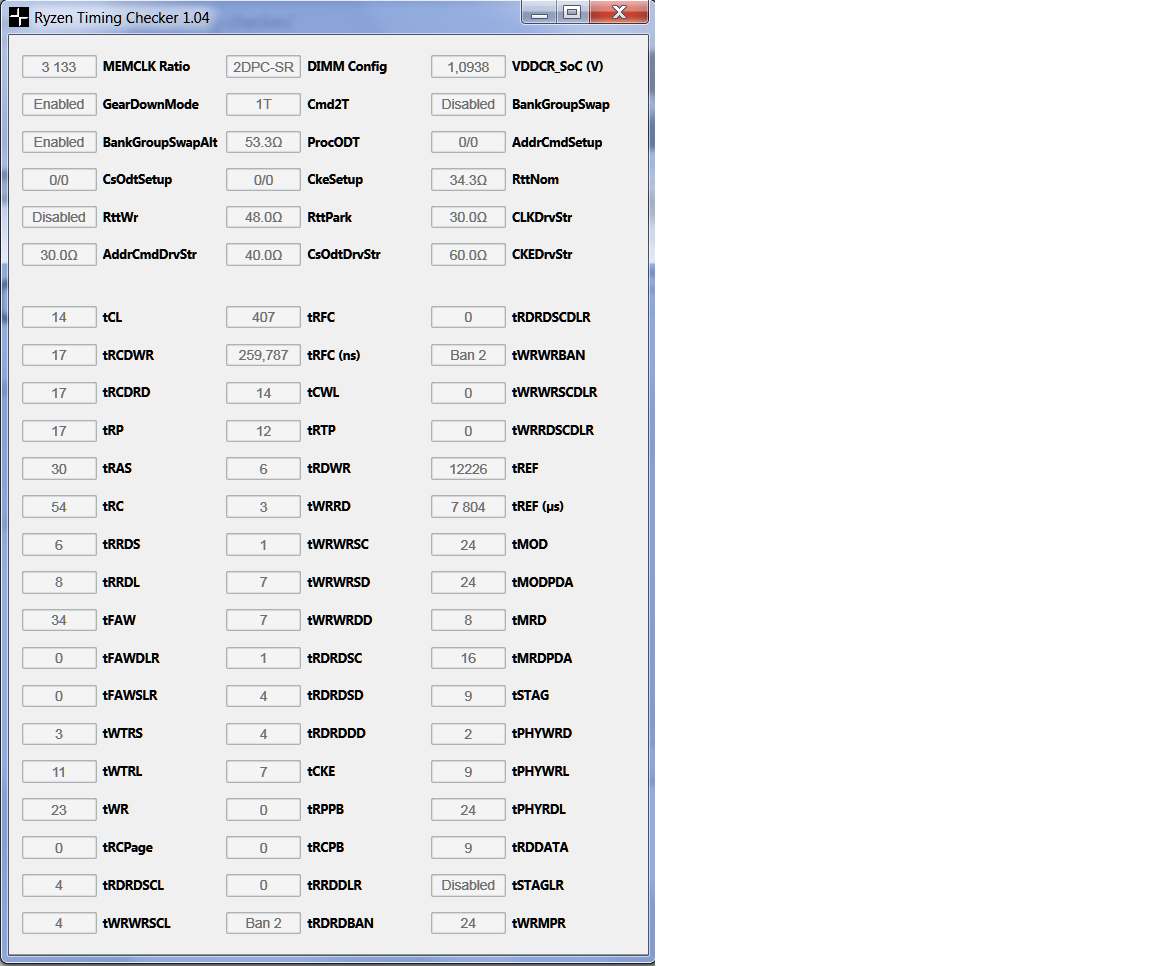Click the tRDDATA label text
Screen dimensions: 1152x966
coord(540,847)
